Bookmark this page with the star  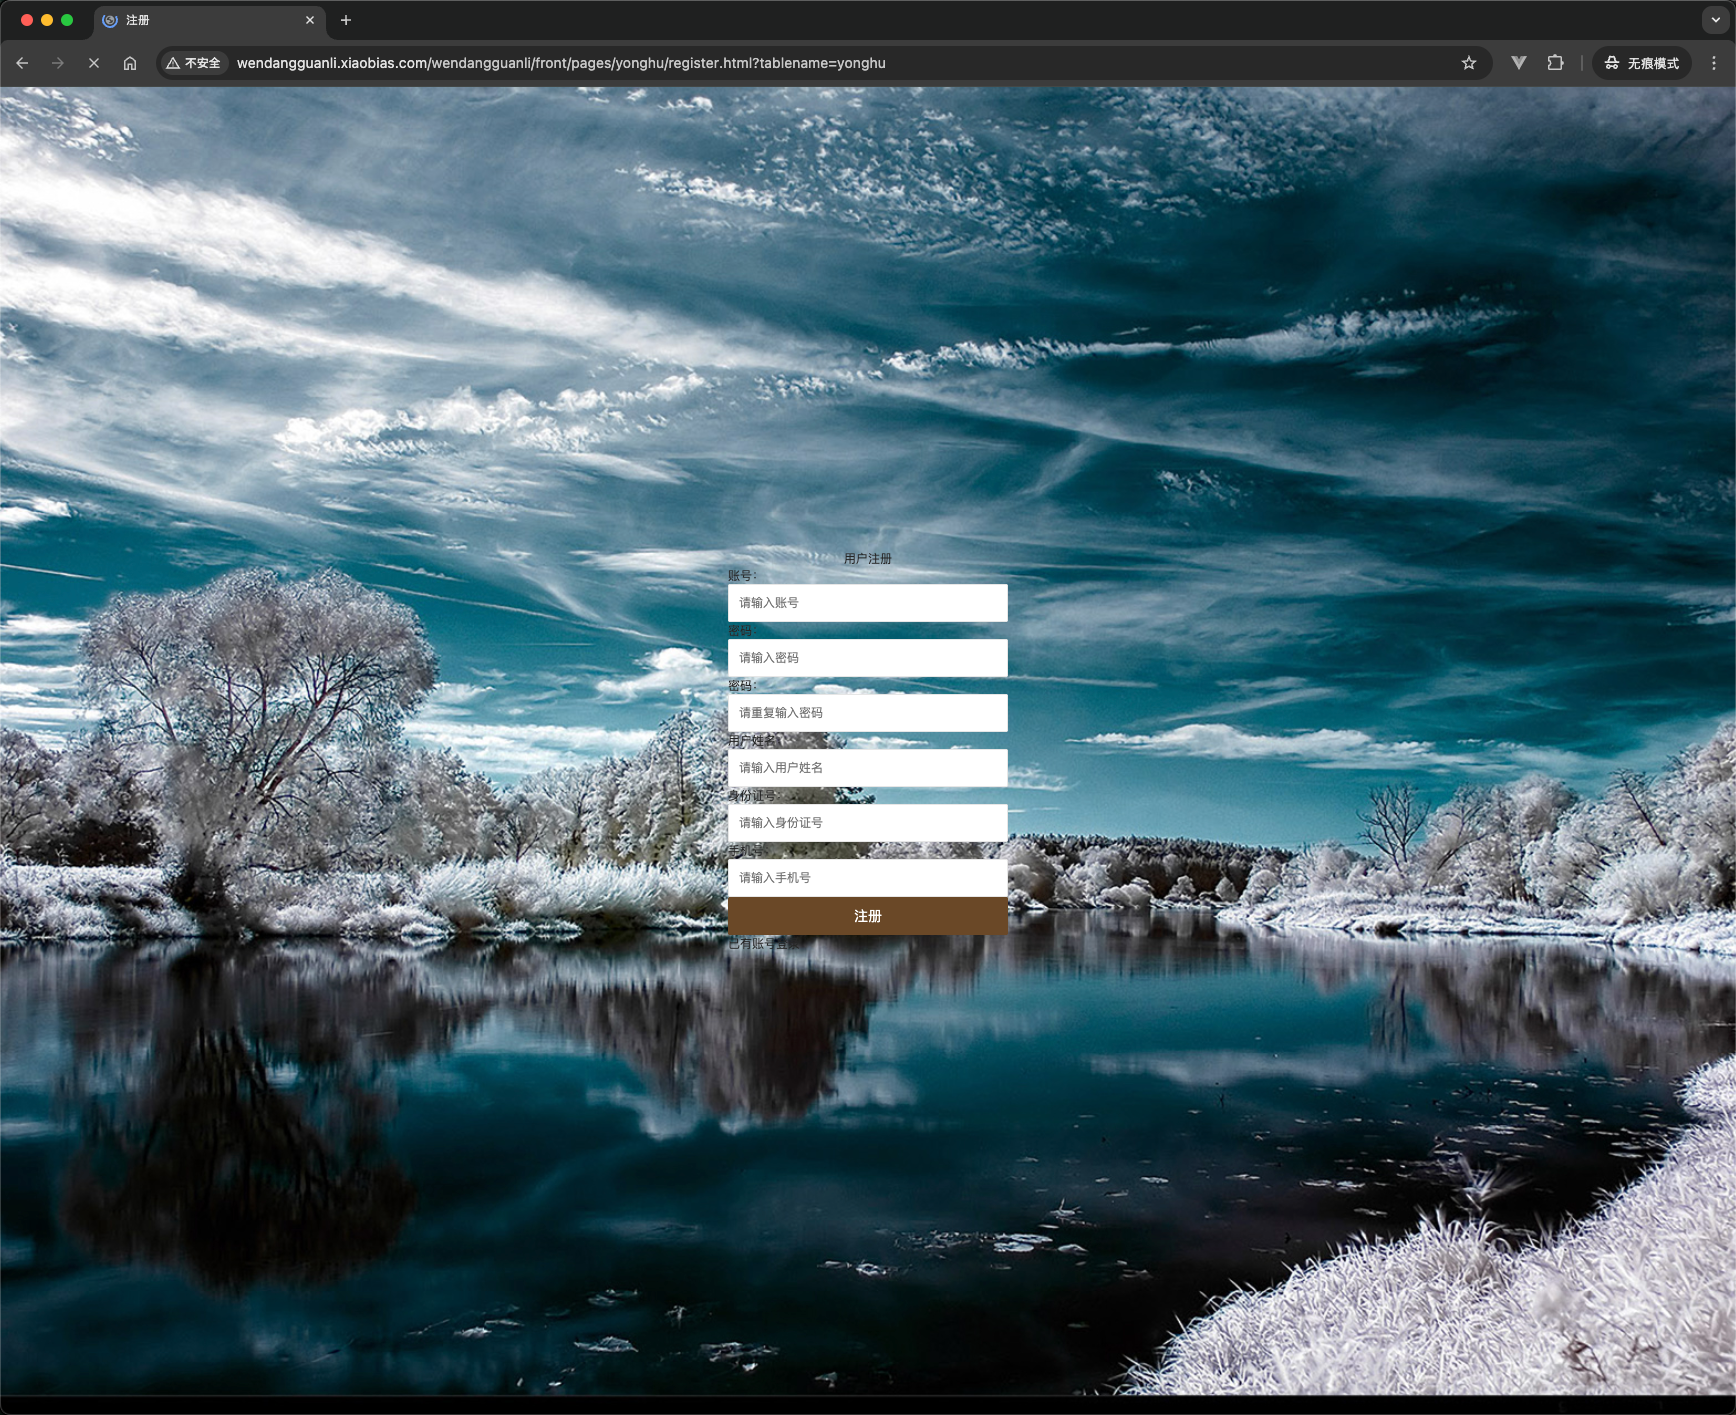1469,63
